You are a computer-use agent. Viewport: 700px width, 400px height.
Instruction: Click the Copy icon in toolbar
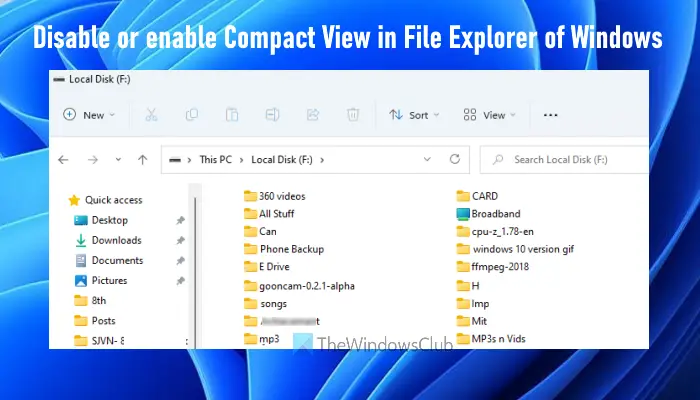(192, 115)
